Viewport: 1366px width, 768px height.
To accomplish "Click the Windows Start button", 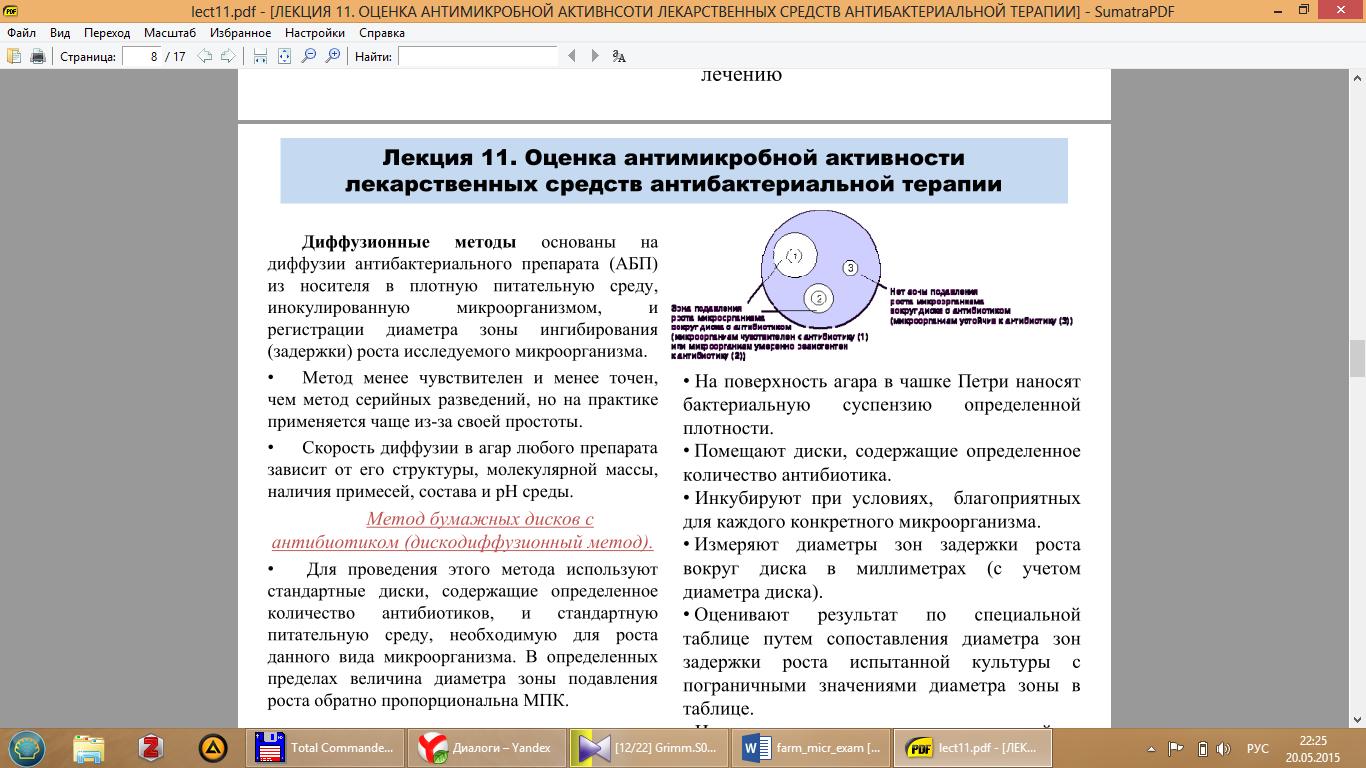I will point(26,747).
